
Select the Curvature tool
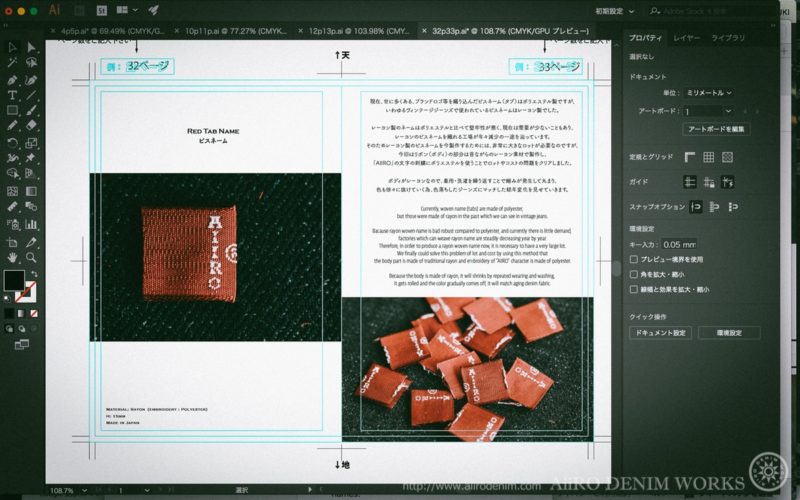[x=31, y=80]
